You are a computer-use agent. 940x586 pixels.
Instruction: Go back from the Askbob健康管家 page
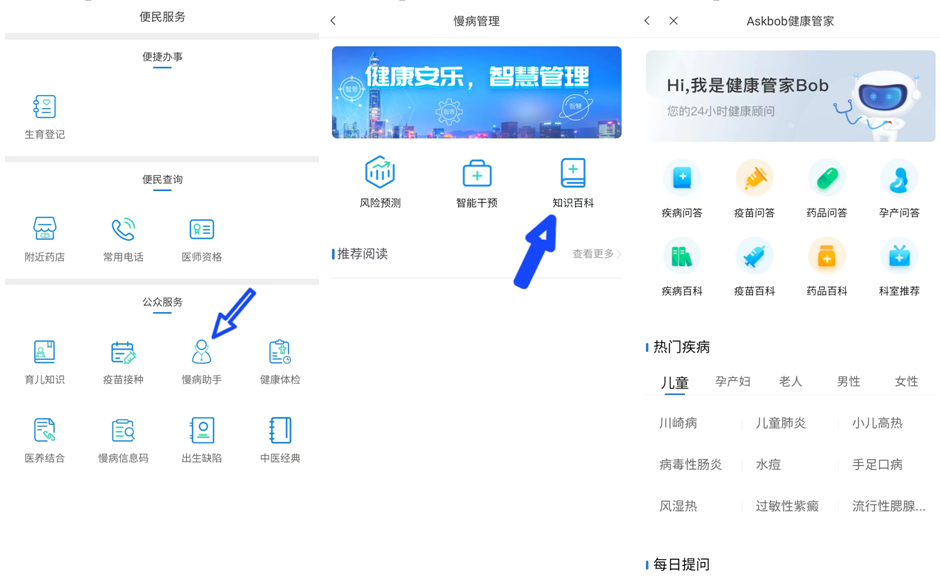click(x=647, y=20)
